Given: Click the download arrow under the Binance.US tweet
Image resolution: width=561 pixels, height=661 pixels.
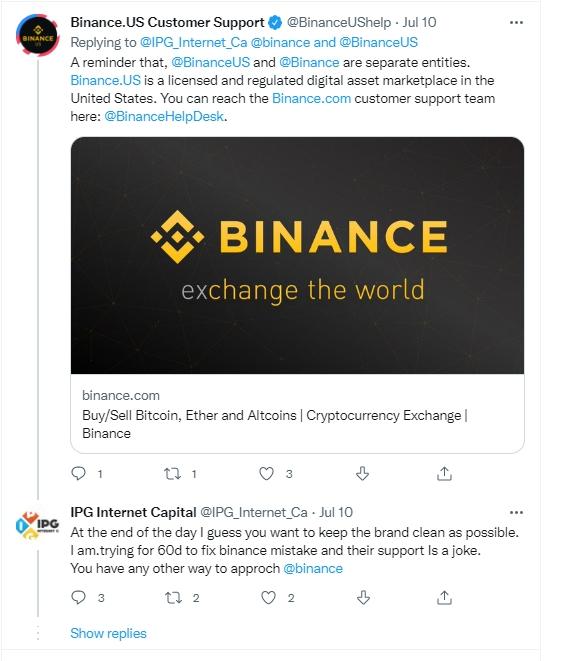Looking at the screenshot, I should tap(362, 473).
